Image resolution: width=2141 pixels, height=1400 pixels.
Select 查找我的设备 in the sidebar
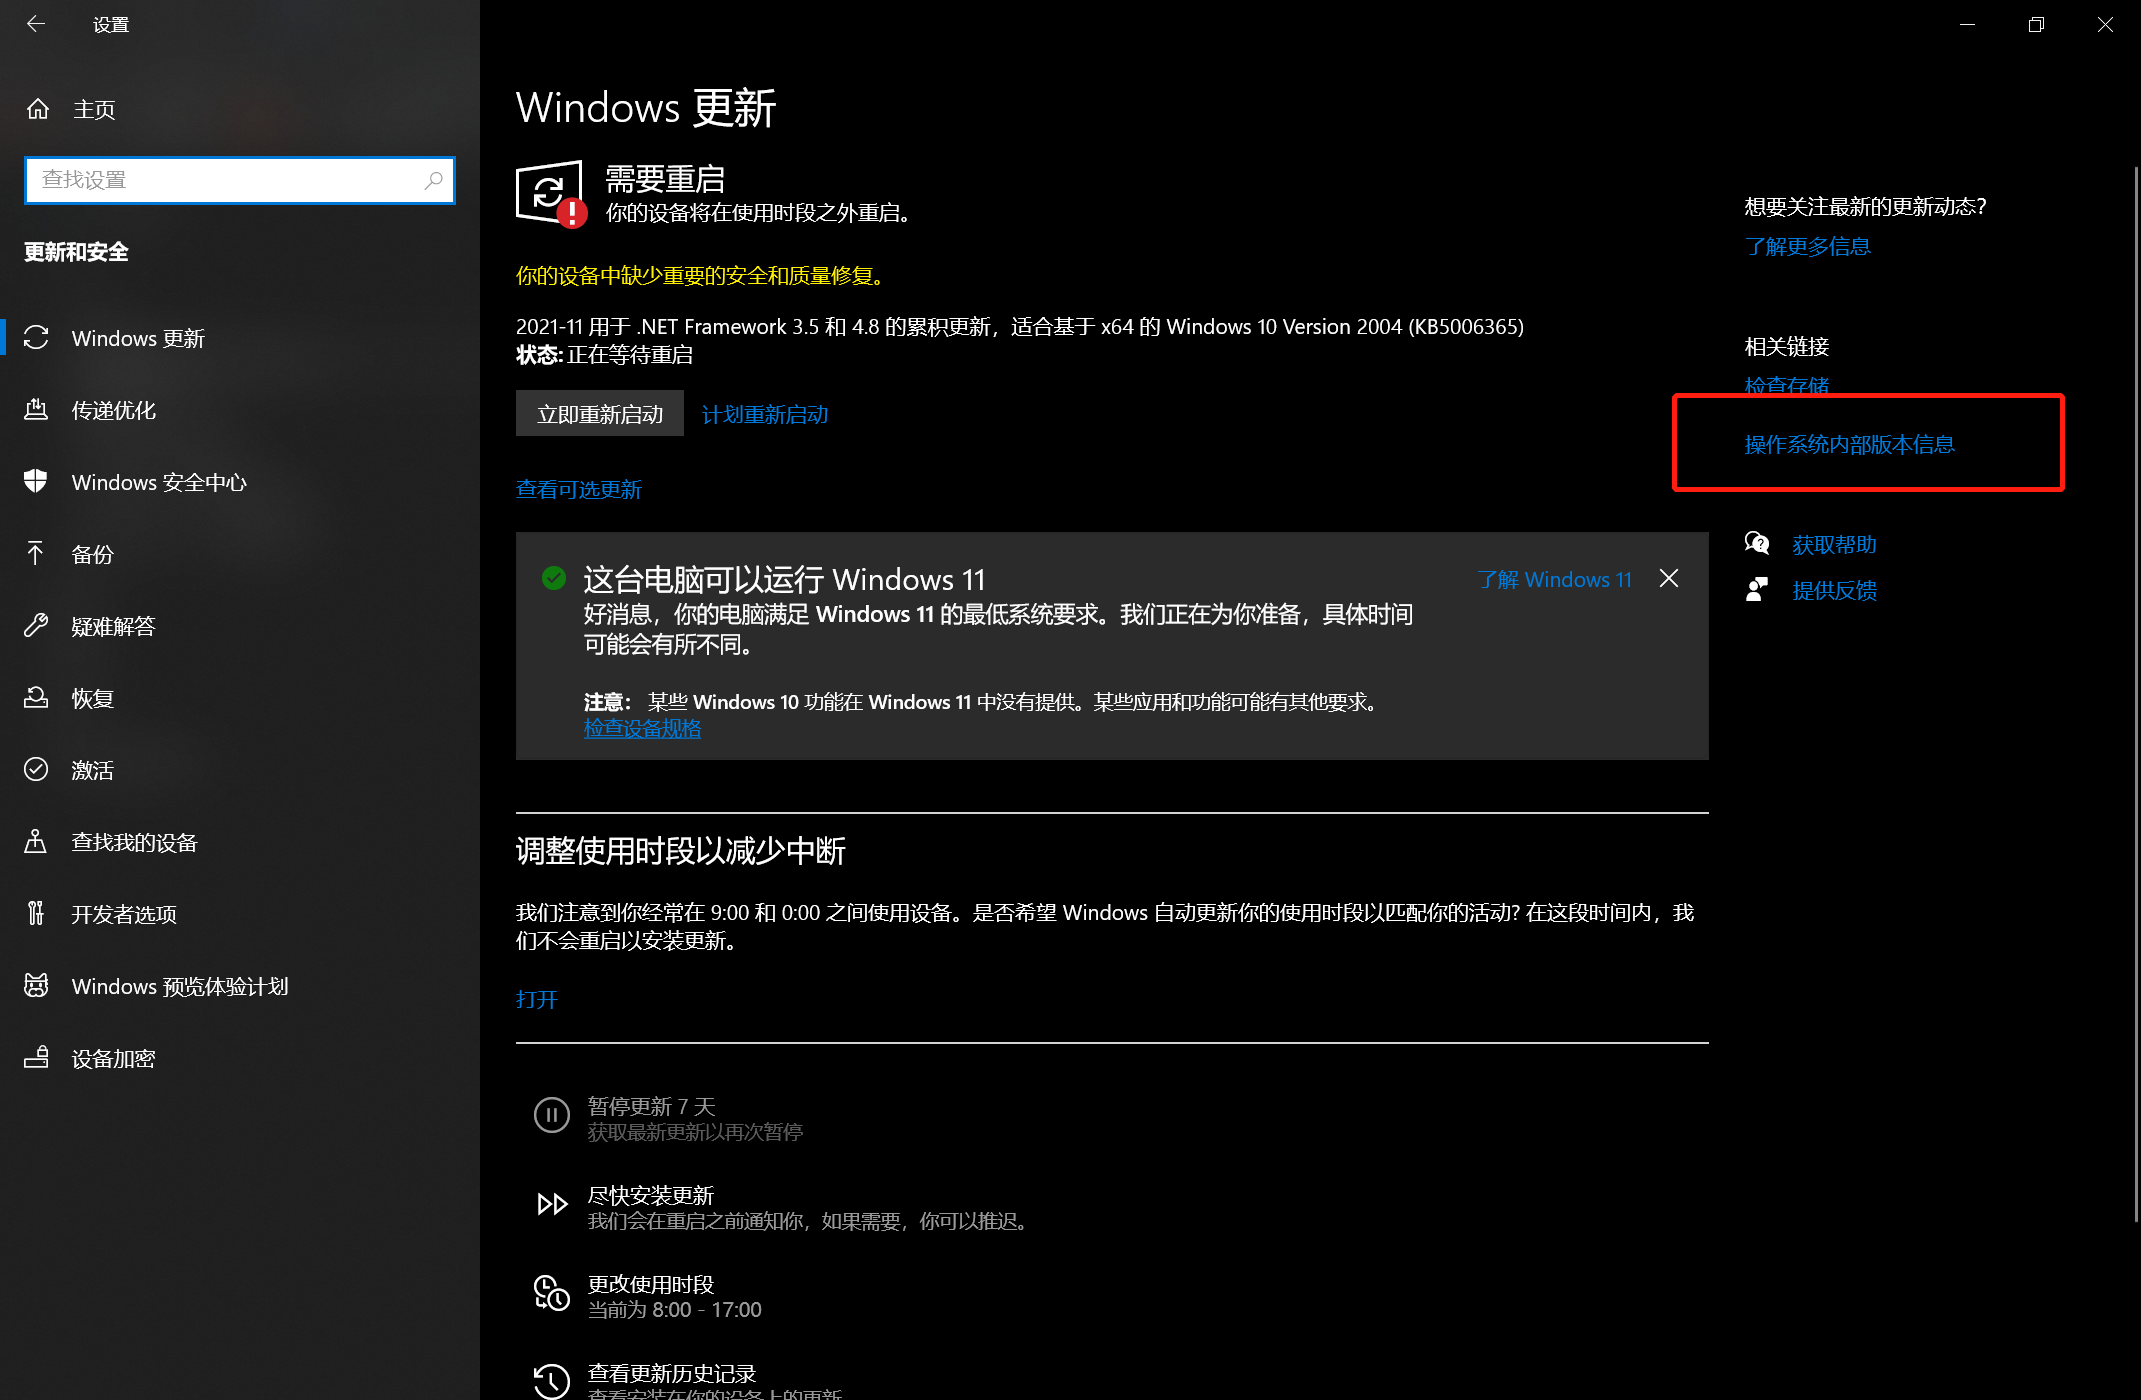coord(134,842)
